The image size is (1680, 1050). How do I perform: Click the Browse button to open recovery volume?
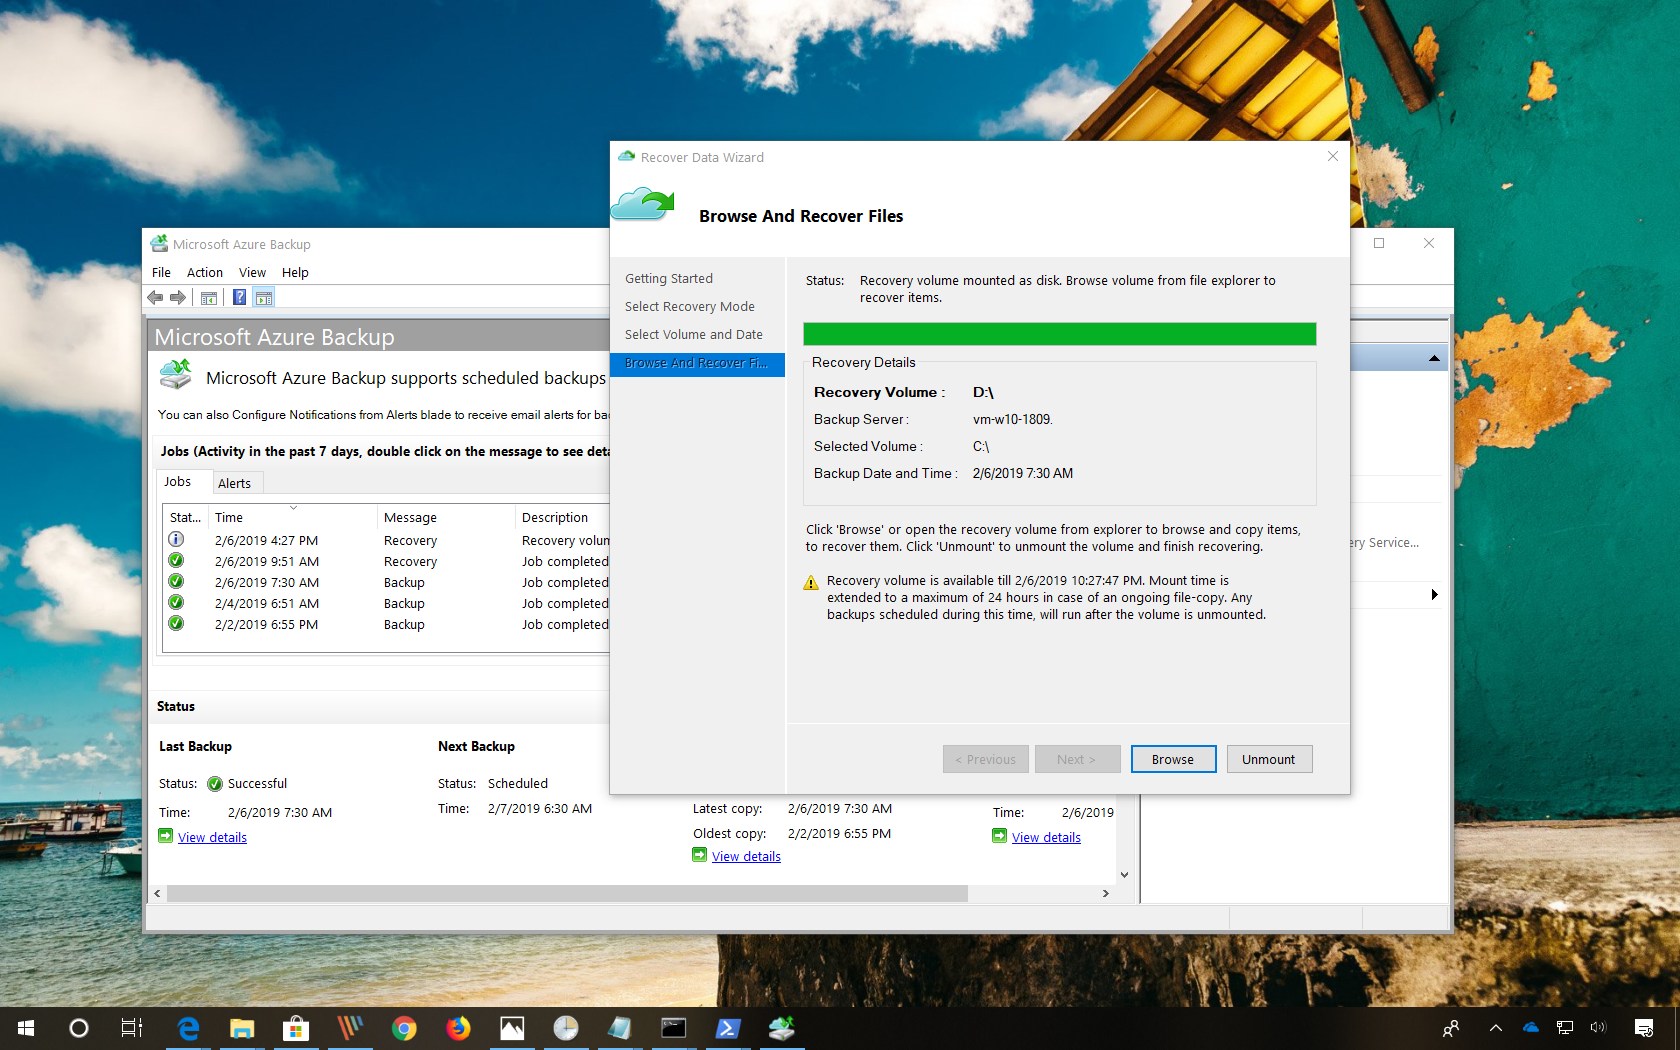click(1172, 759)
